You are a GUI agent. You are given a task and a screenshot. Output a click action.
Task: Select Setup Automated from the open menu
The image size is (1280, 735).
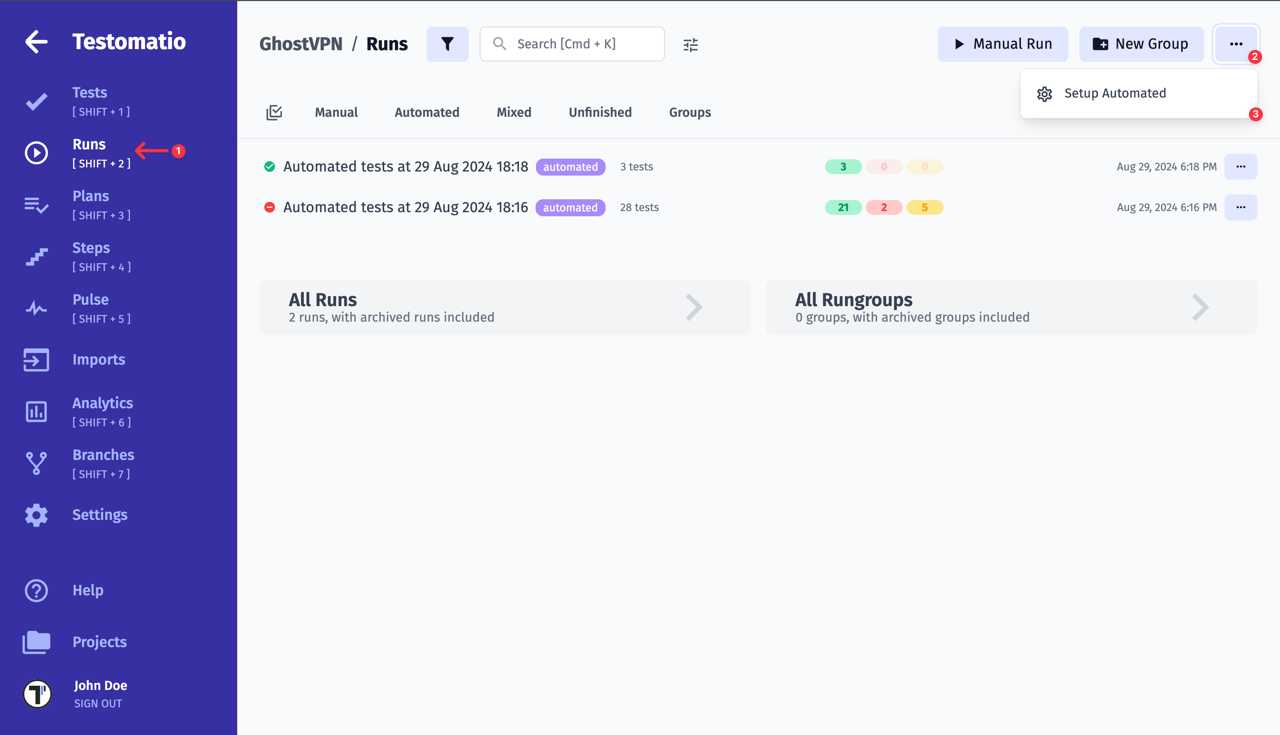1115,93
